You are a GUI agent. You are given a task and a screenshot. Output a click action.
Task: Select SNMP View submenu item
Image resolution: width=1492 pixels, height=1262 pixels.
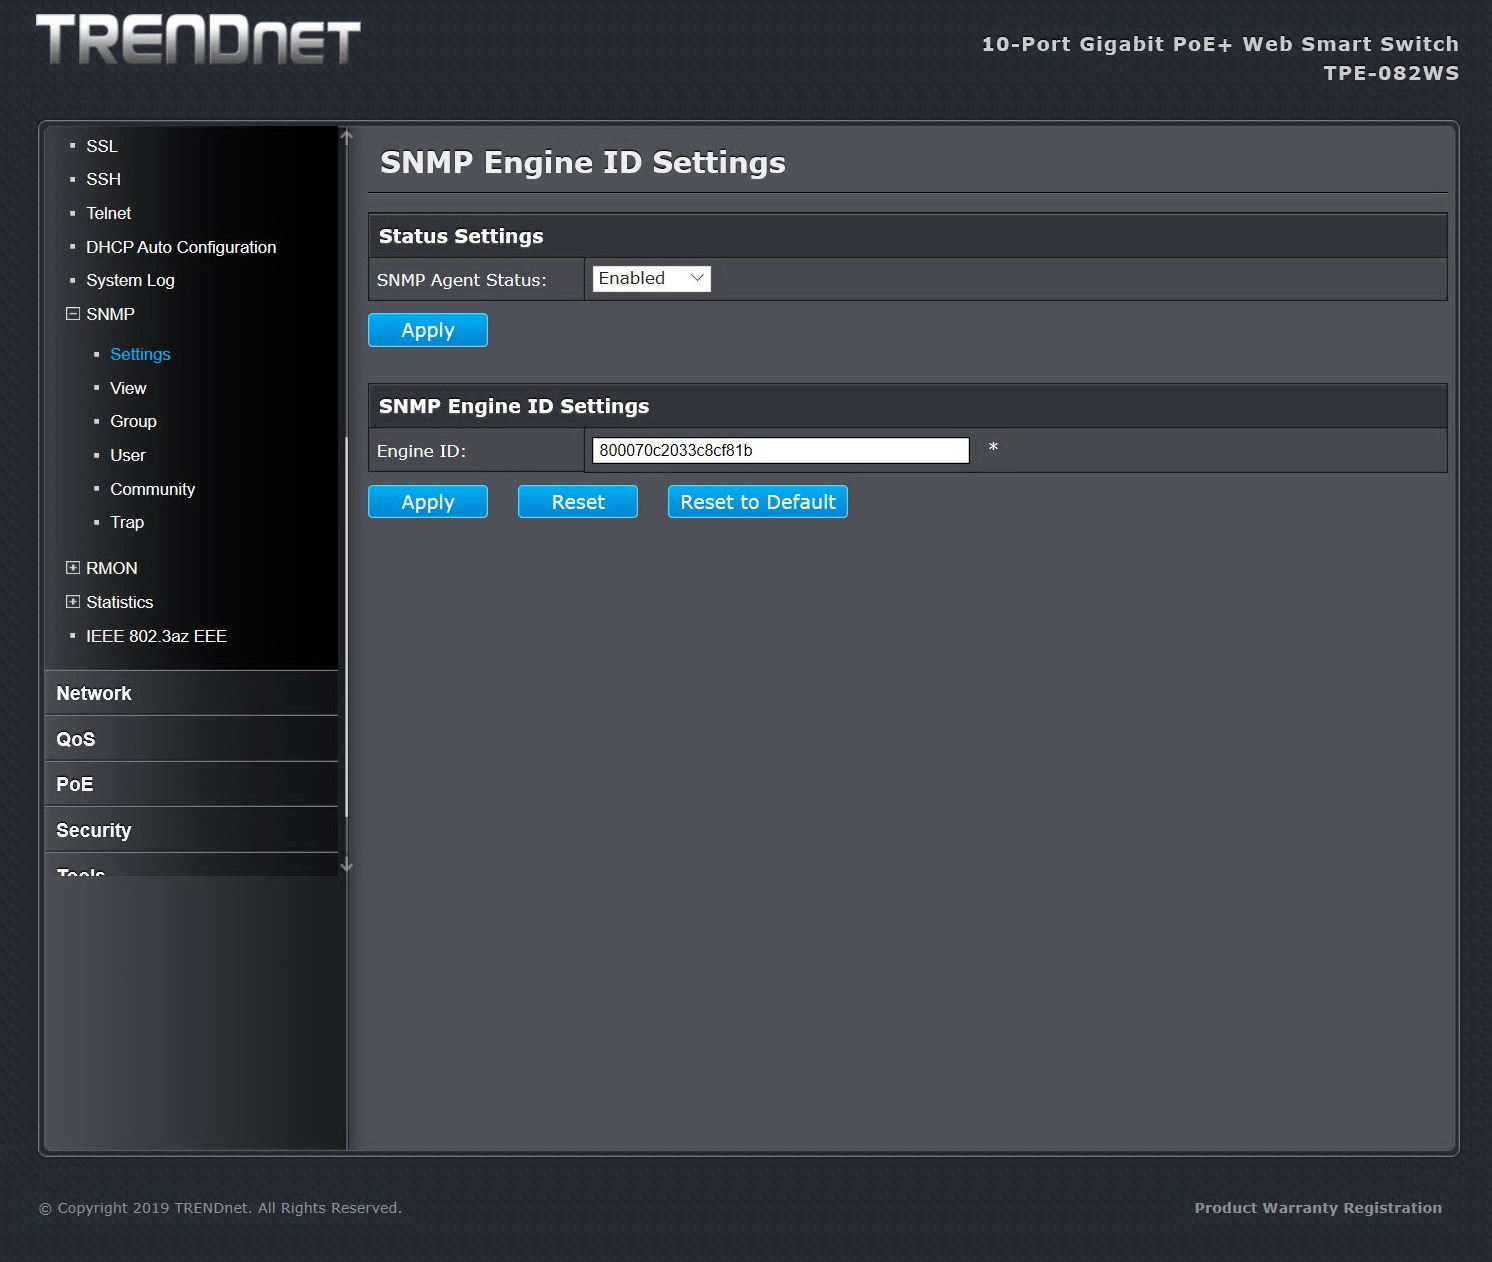(128, 388)
